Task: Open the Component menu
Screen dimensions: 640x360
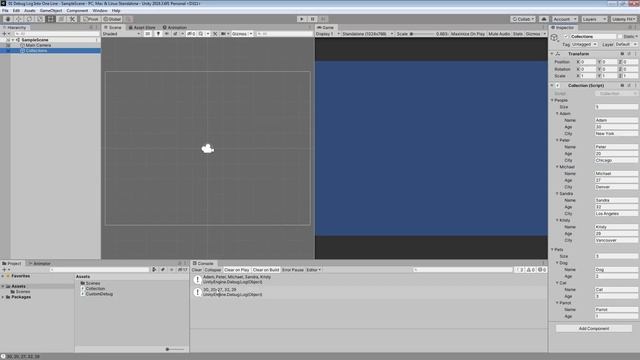Action: pos(77,11)
